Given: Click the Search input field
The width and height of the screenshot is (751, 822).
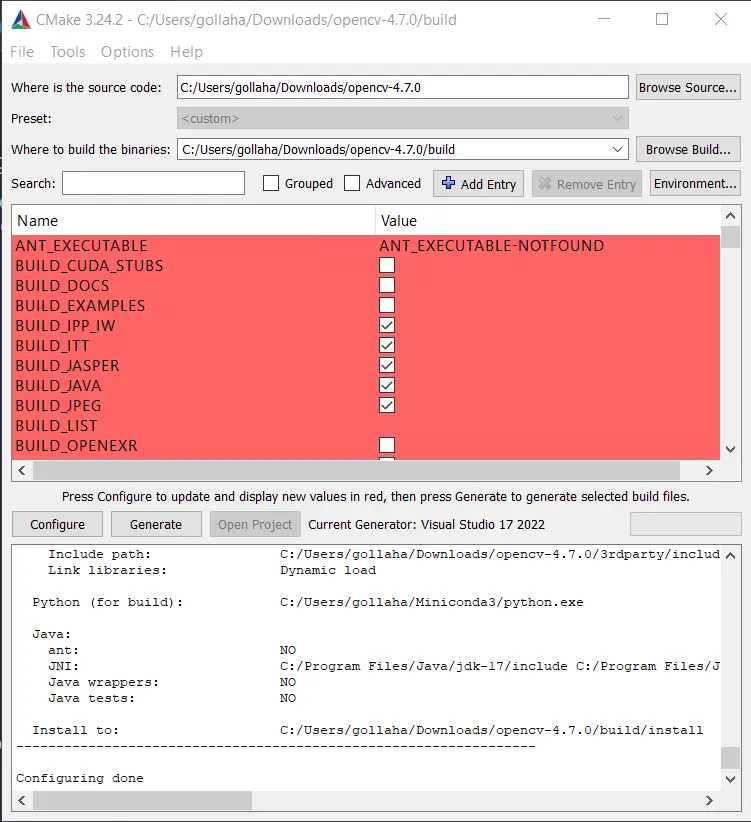Looking at the screenshot, I should point(154,183).
